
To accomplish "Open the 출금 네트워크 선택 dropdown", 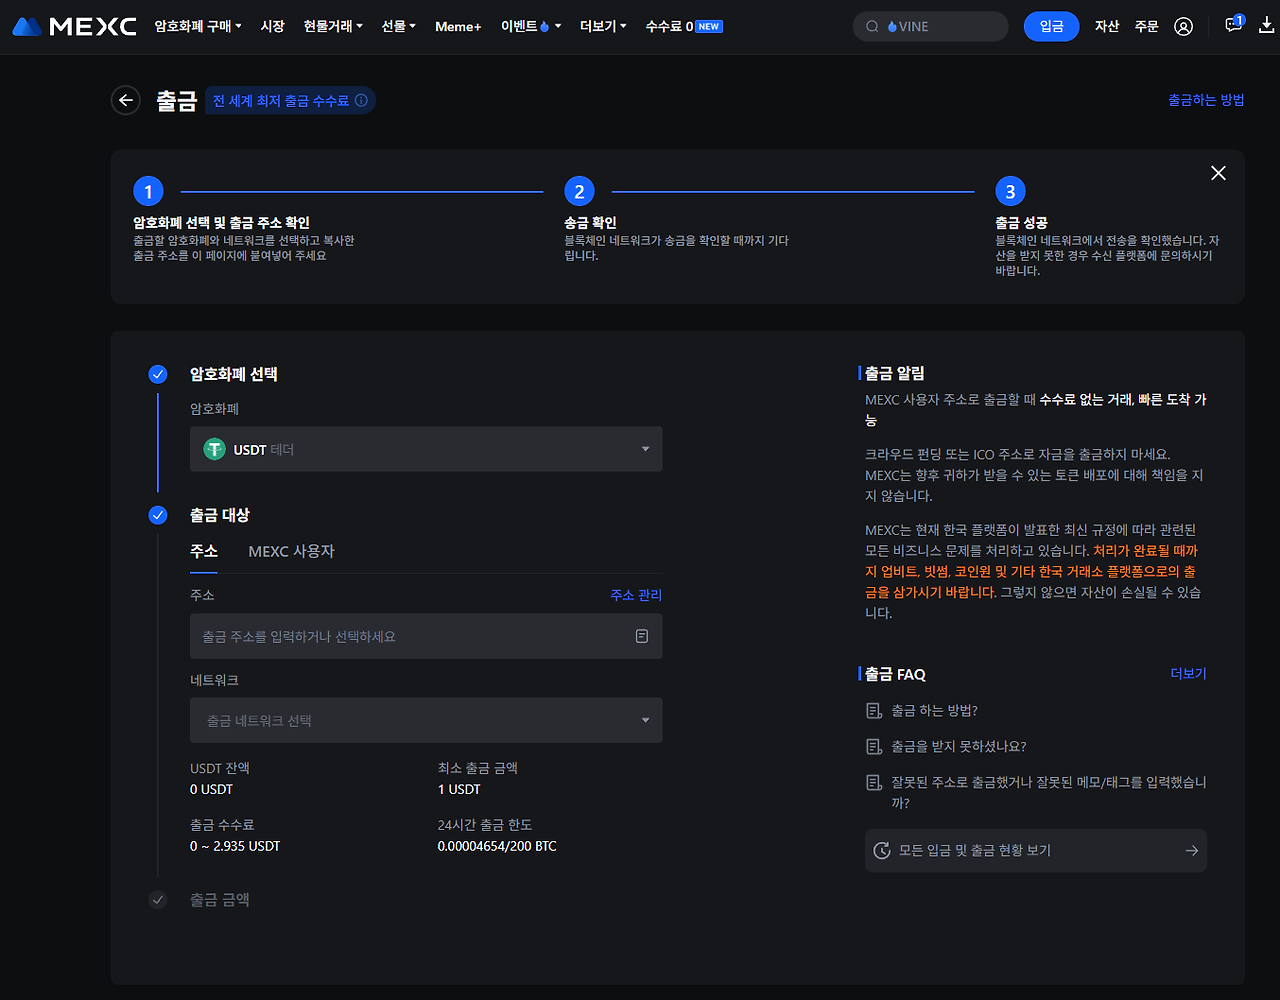I will [426, 720].
